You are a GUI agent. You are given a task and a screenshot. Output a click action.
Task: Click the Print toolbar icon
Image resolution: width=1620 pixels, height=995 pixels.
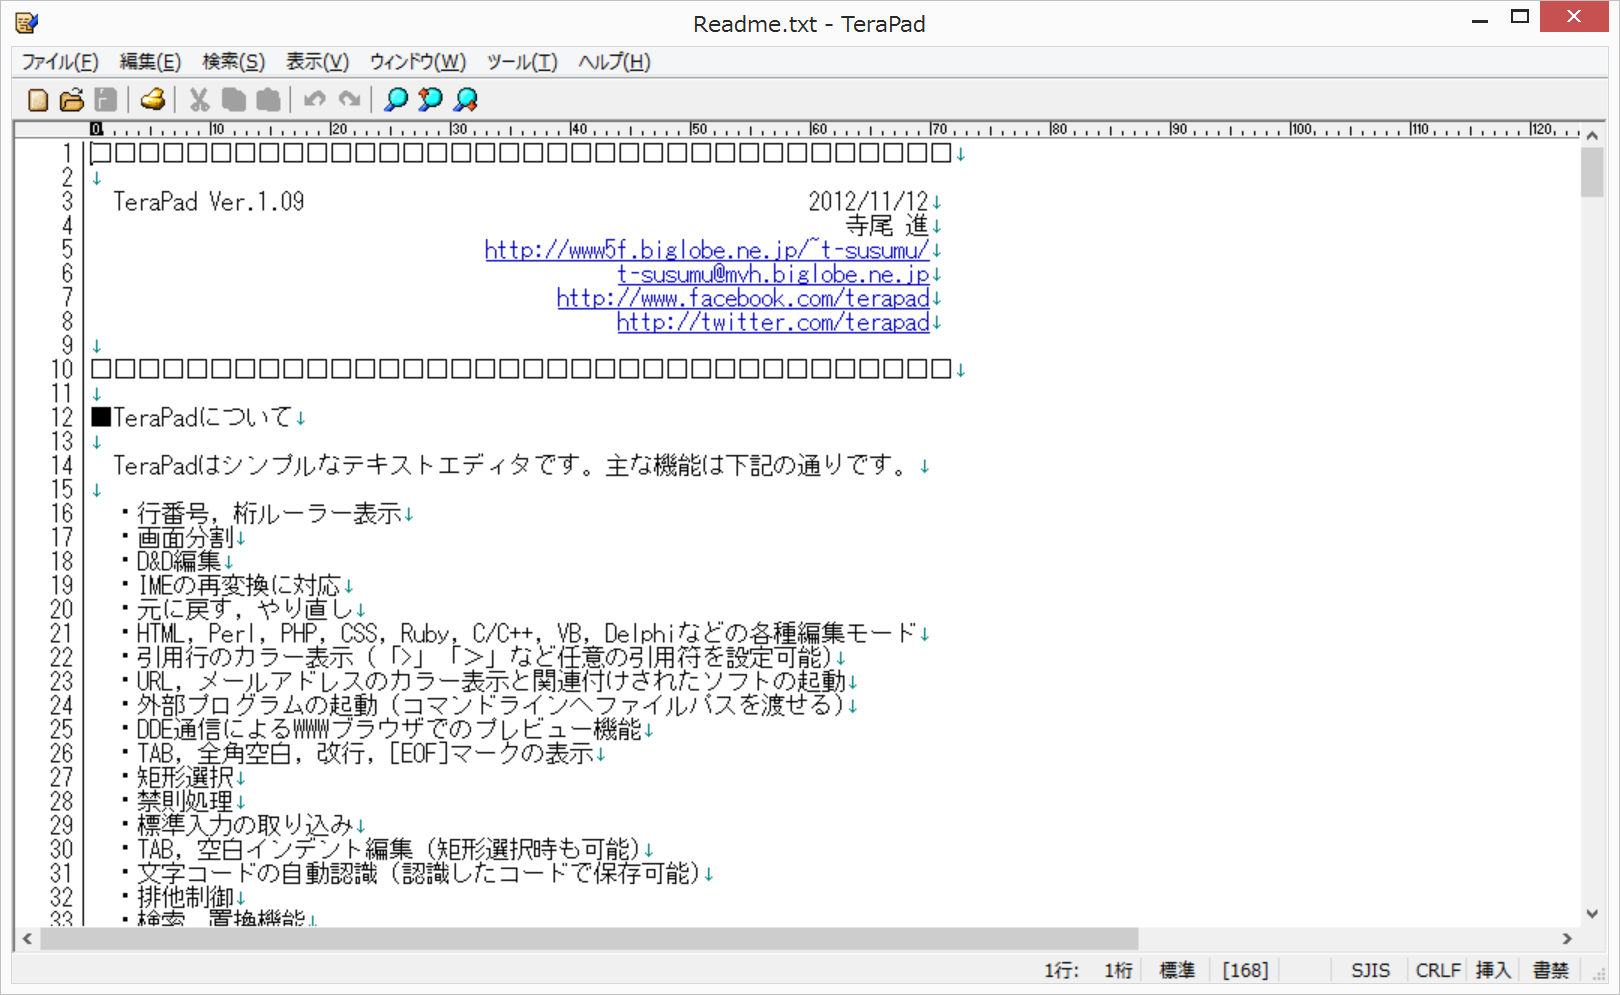(x=152, y=100)
